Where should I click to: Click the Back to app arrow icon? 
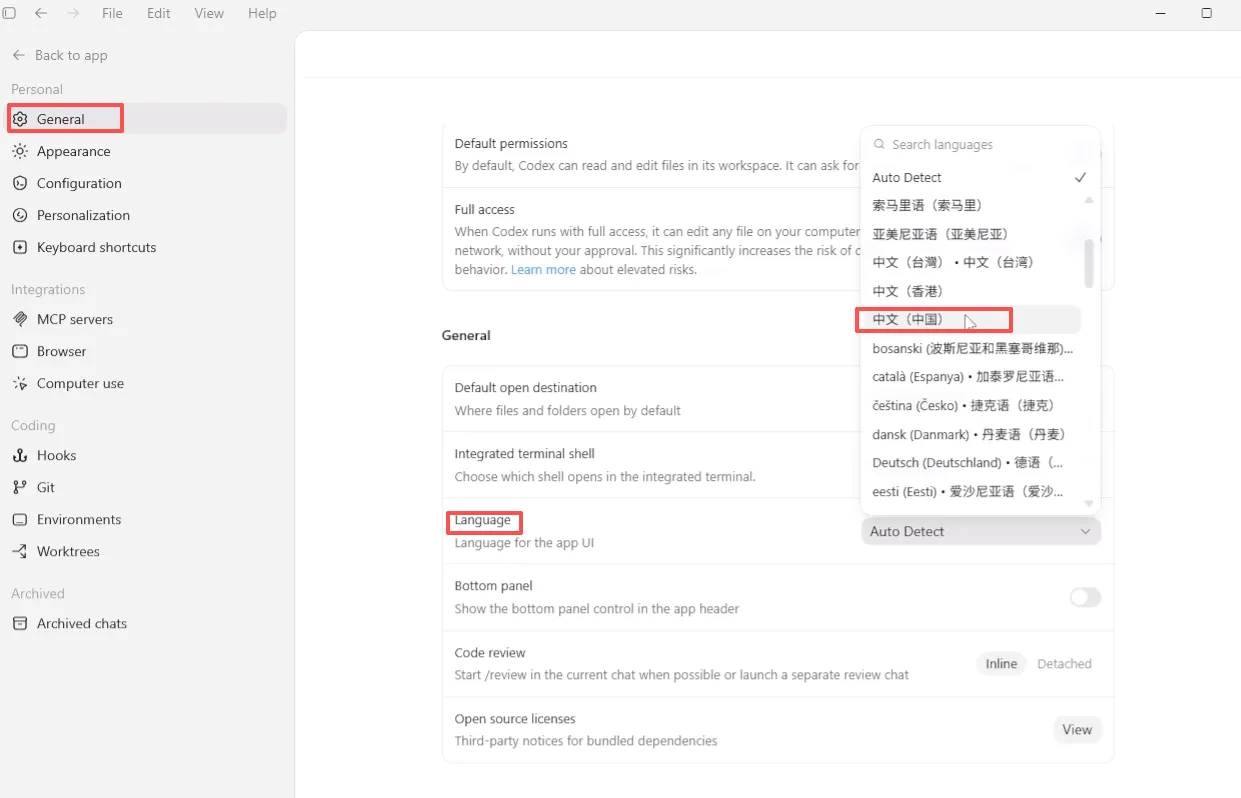click(19, 55)
